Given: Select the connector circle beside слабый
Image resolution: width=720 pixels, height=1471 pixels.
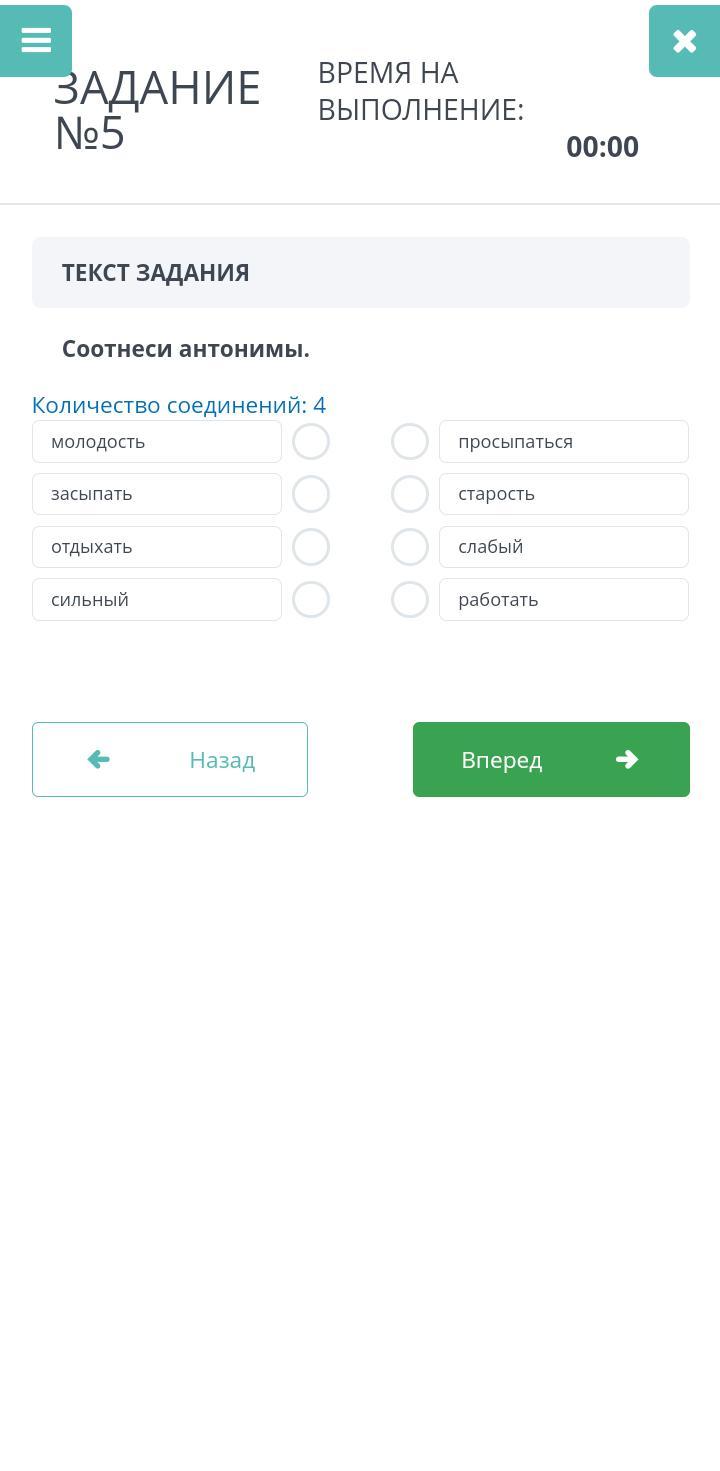Looking at the screenshot, I should click(410, 547).
